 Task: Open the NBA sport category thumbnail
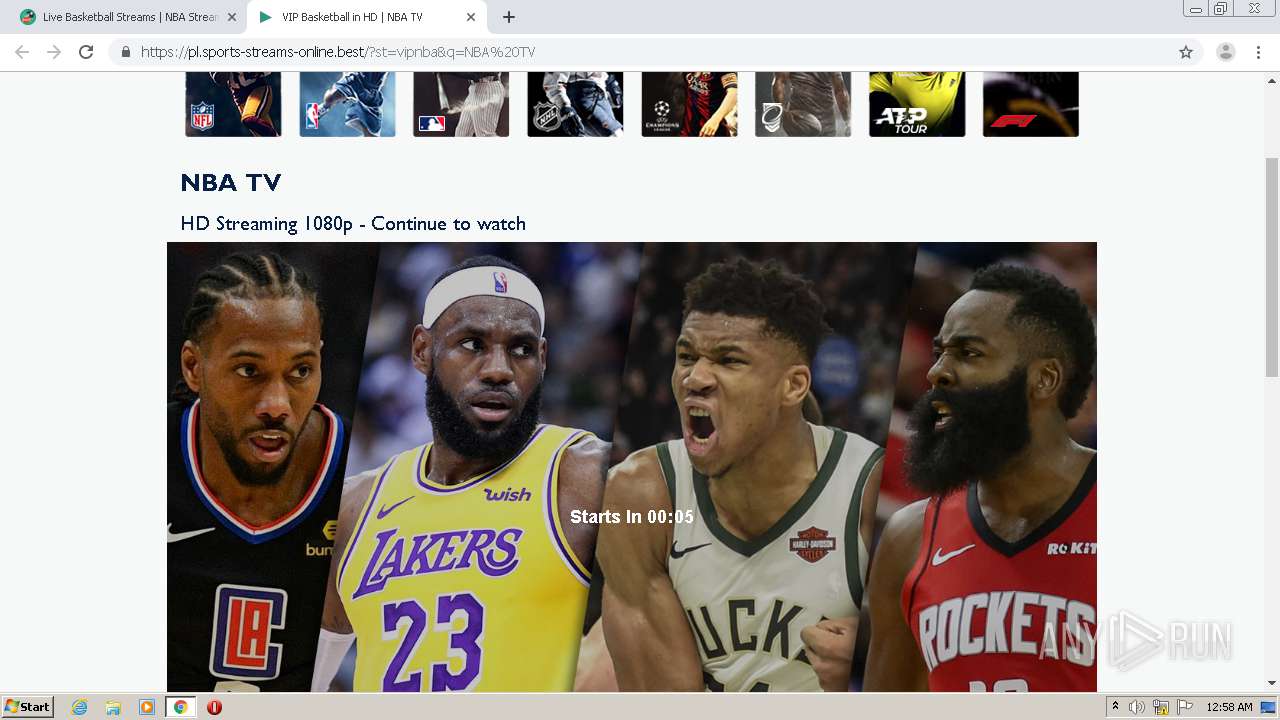(x=347, y=104)
